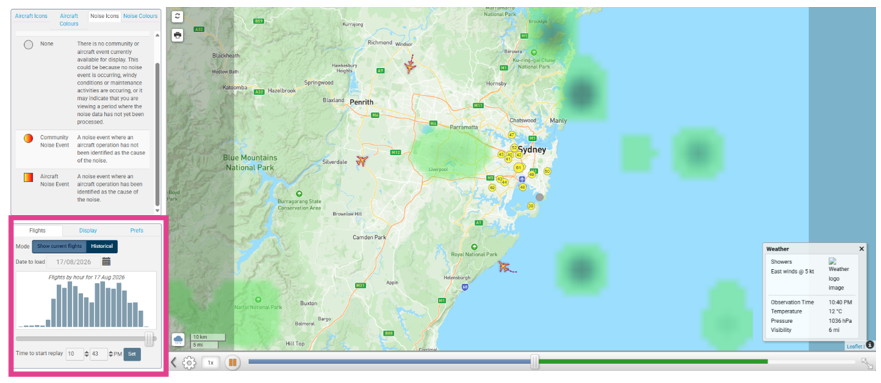Click the replay timeline slider handle
881x383 pixels.
coord(535,362)
